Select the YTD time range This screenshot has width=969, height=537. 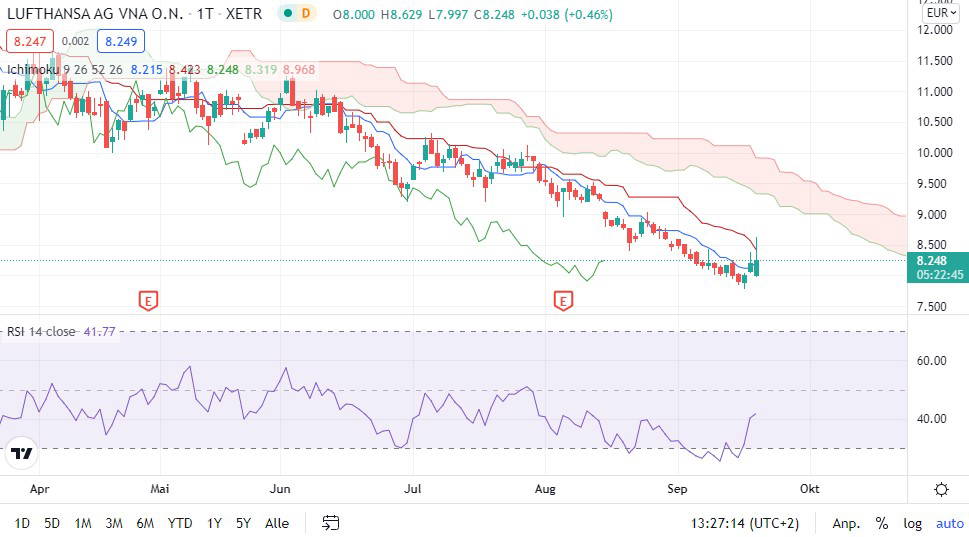(180, 523)
